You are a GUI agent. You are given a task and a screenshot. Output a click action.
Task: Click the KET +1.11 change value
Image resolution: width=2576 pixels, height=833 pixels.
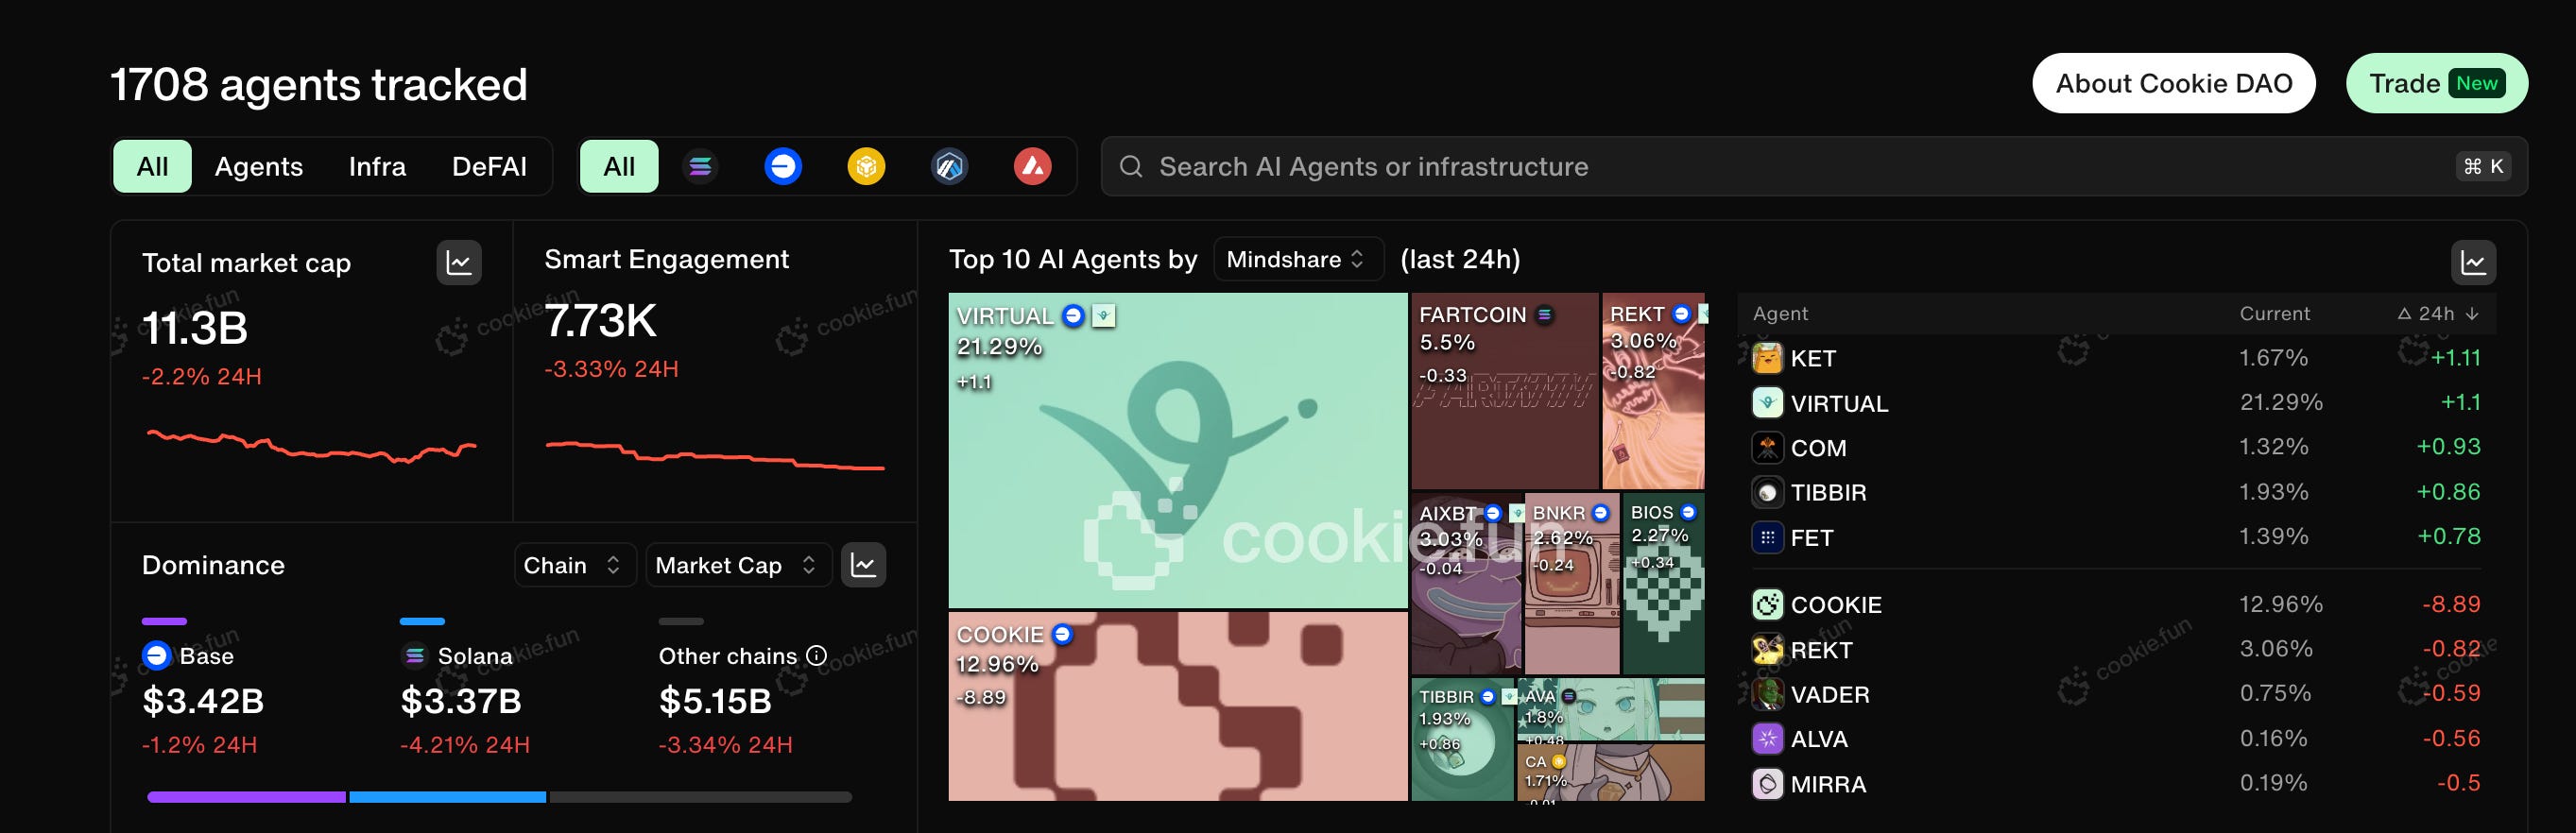pyautogui.click(x=2455, y=358)
